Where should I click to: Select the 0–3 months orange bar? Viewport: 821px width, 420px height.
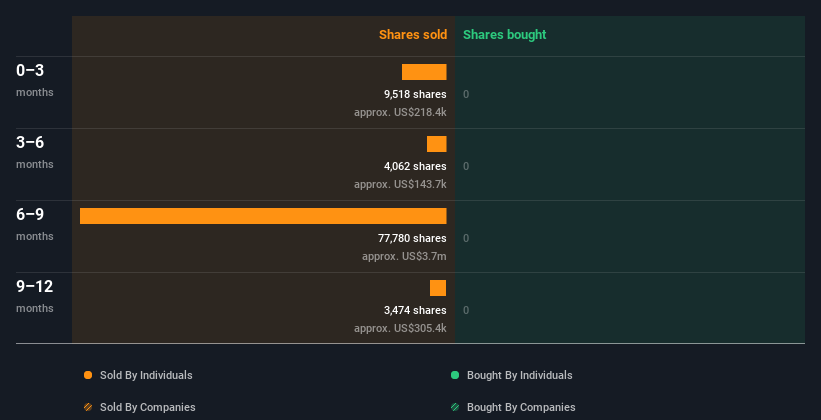click(424, 72)
